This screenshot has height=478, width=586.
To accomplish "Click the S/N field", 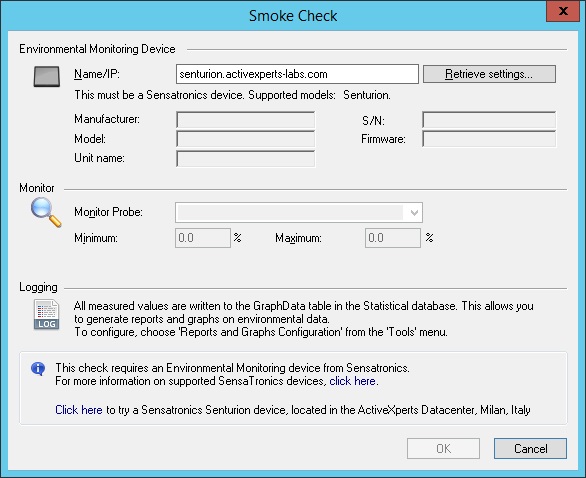I will click(x=489, y=120).
